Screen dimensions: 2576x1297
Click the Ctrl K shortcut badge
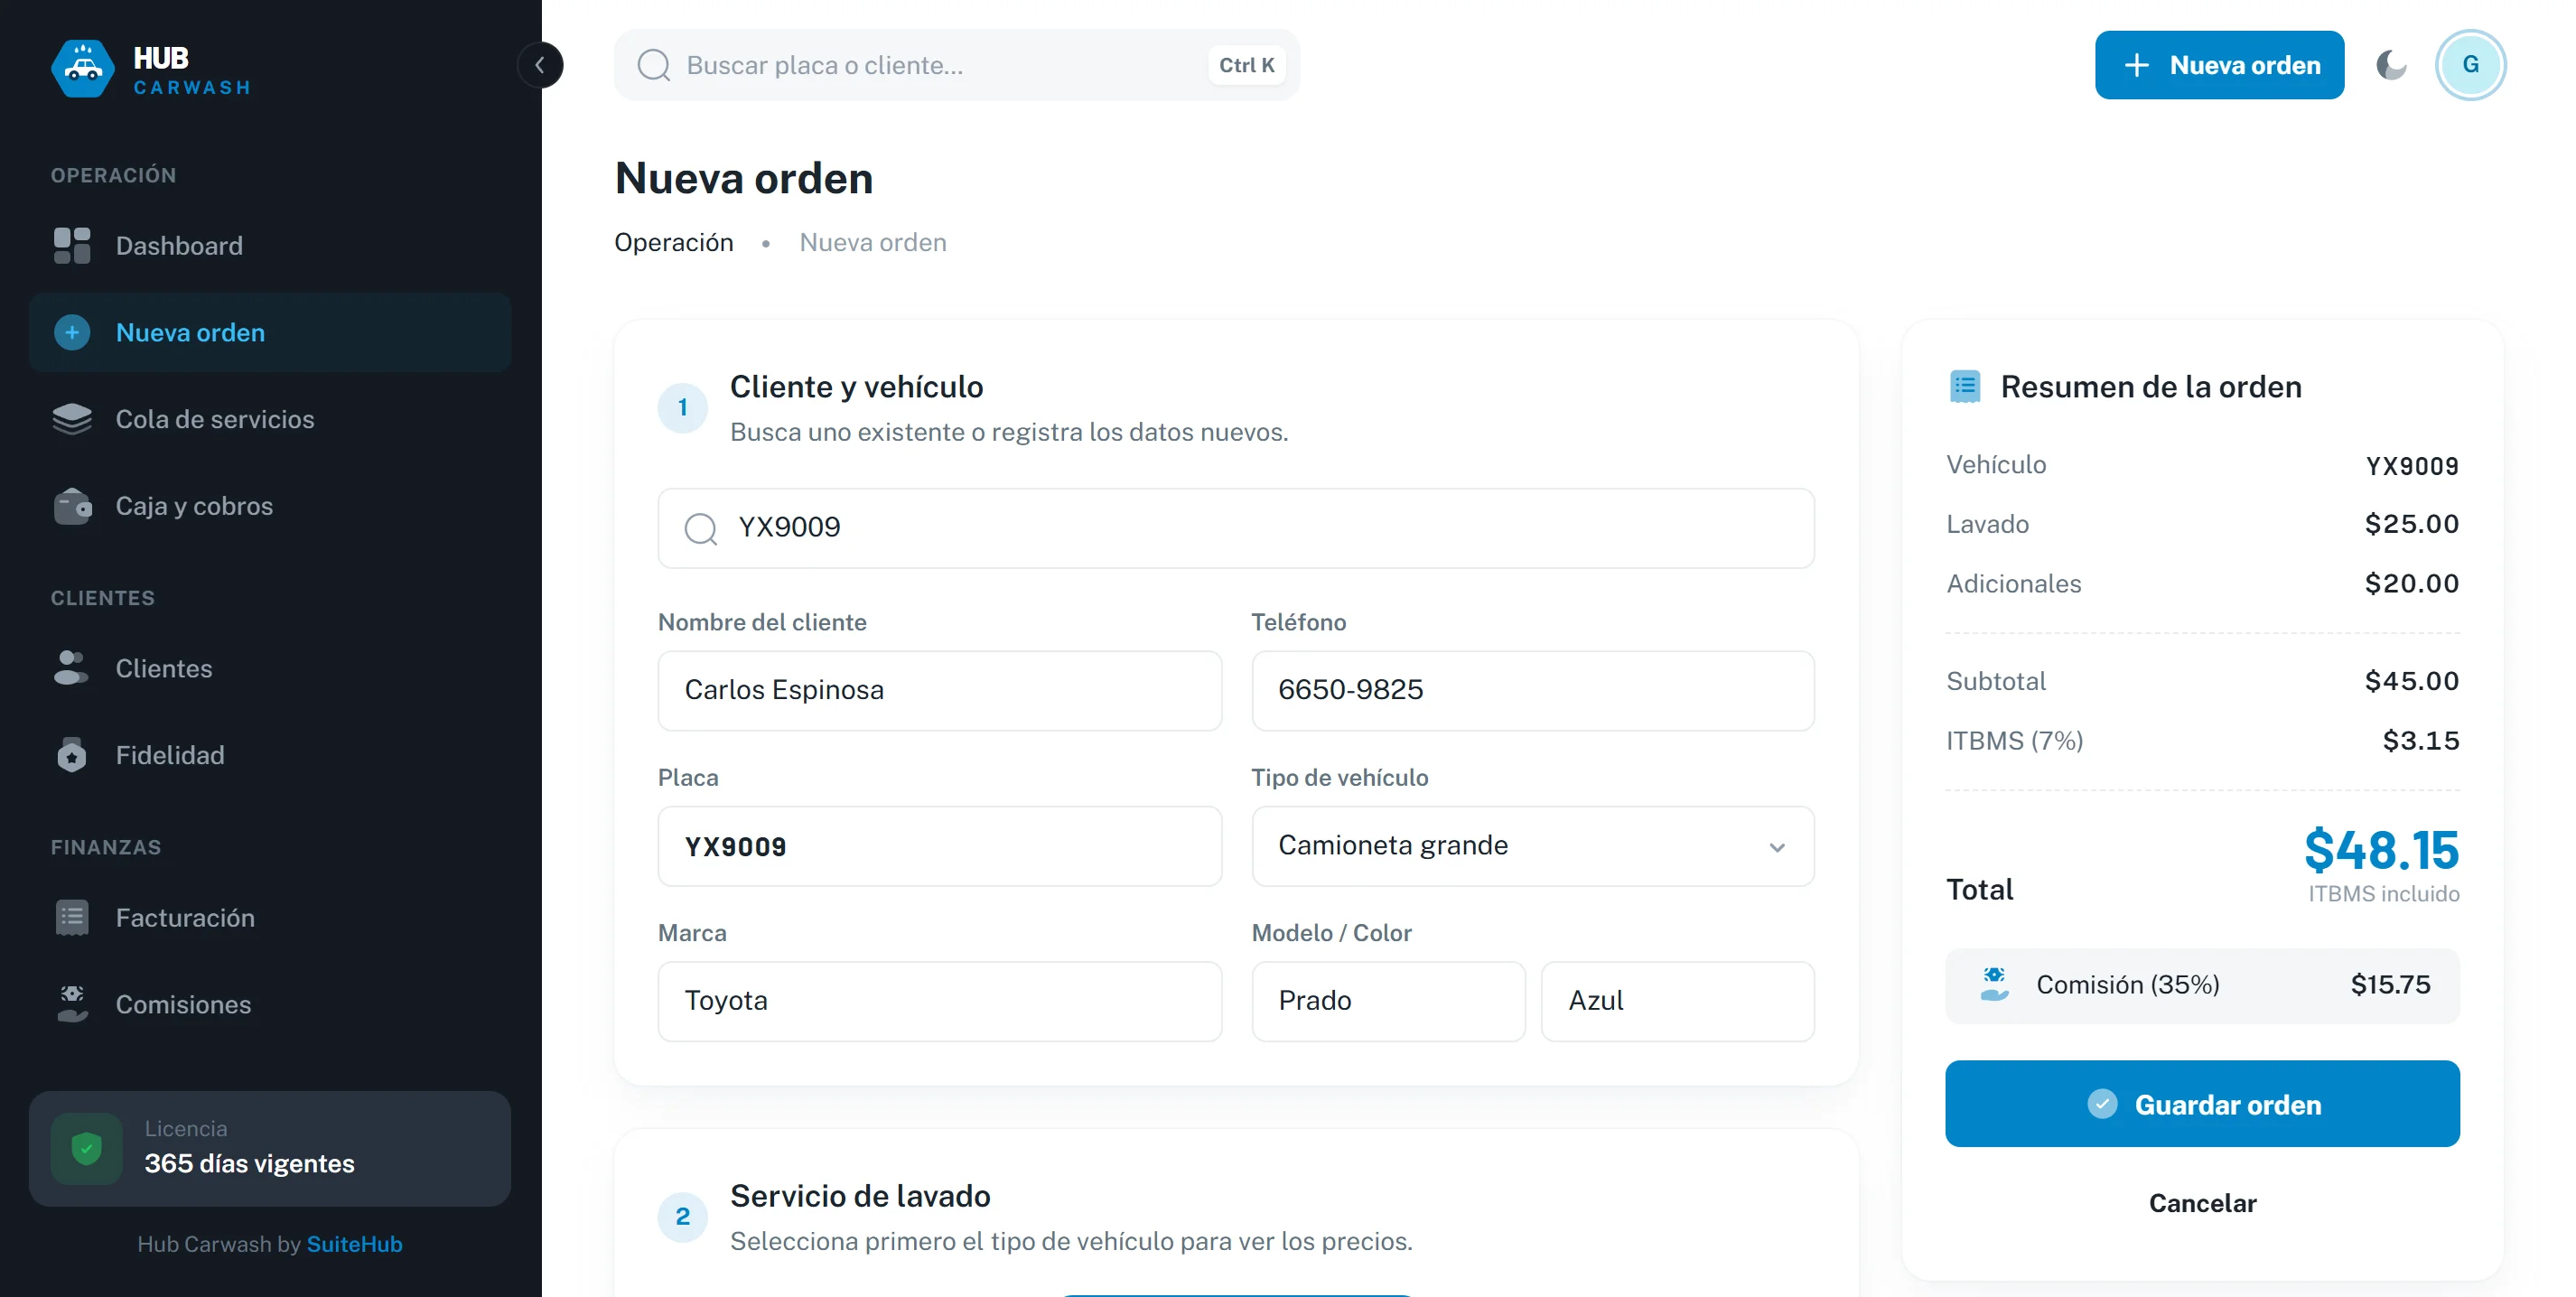[x=1246, y=66]
